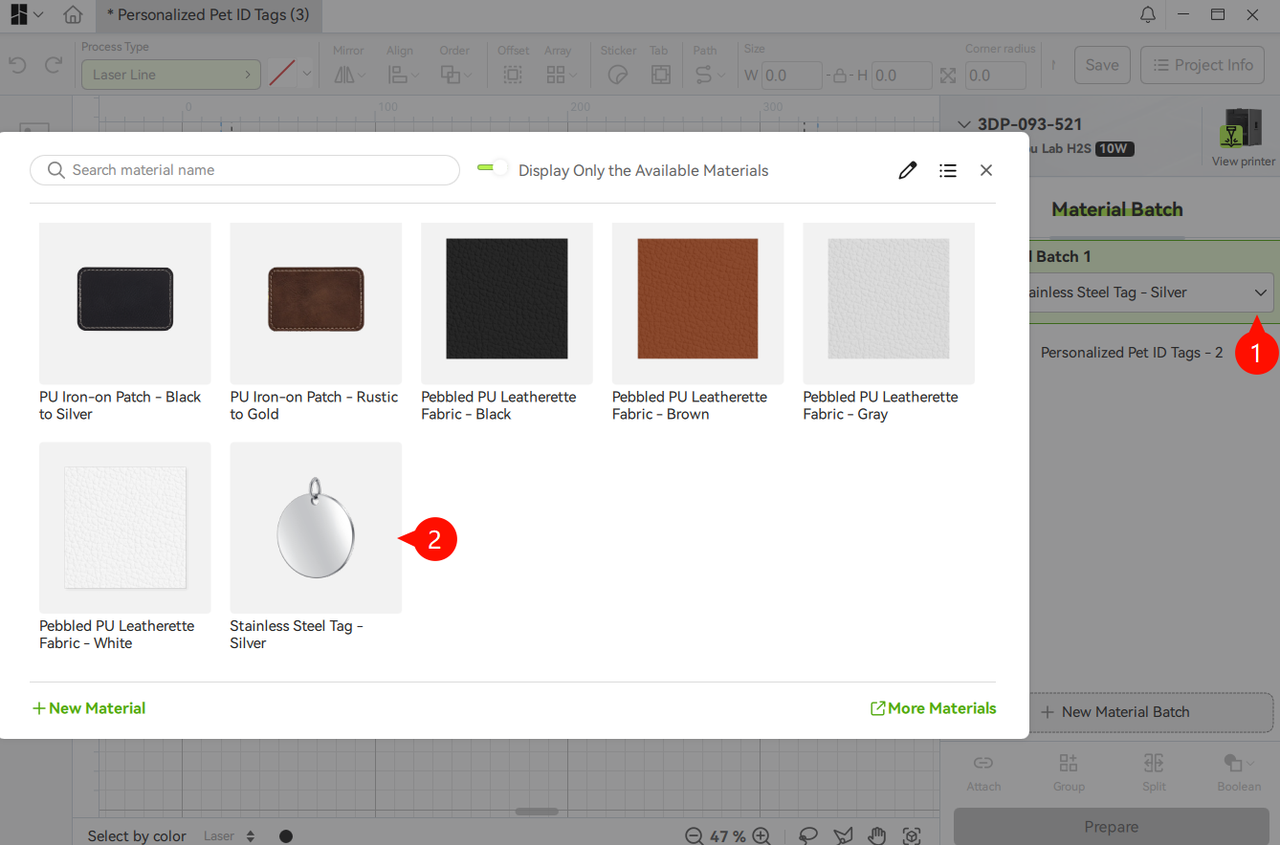Viewport: 1280px width, 845px height.
Task: Click the Save button
Action: 1102,65
